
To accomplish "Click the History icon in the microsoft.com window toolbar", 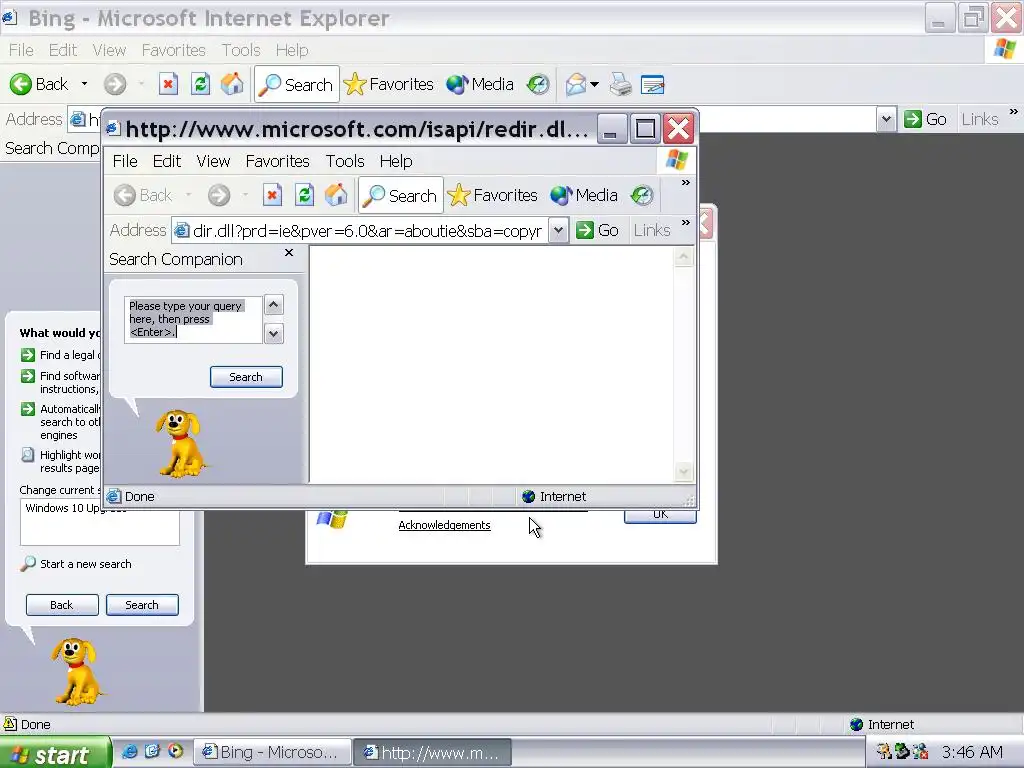I will click(642, 195).
